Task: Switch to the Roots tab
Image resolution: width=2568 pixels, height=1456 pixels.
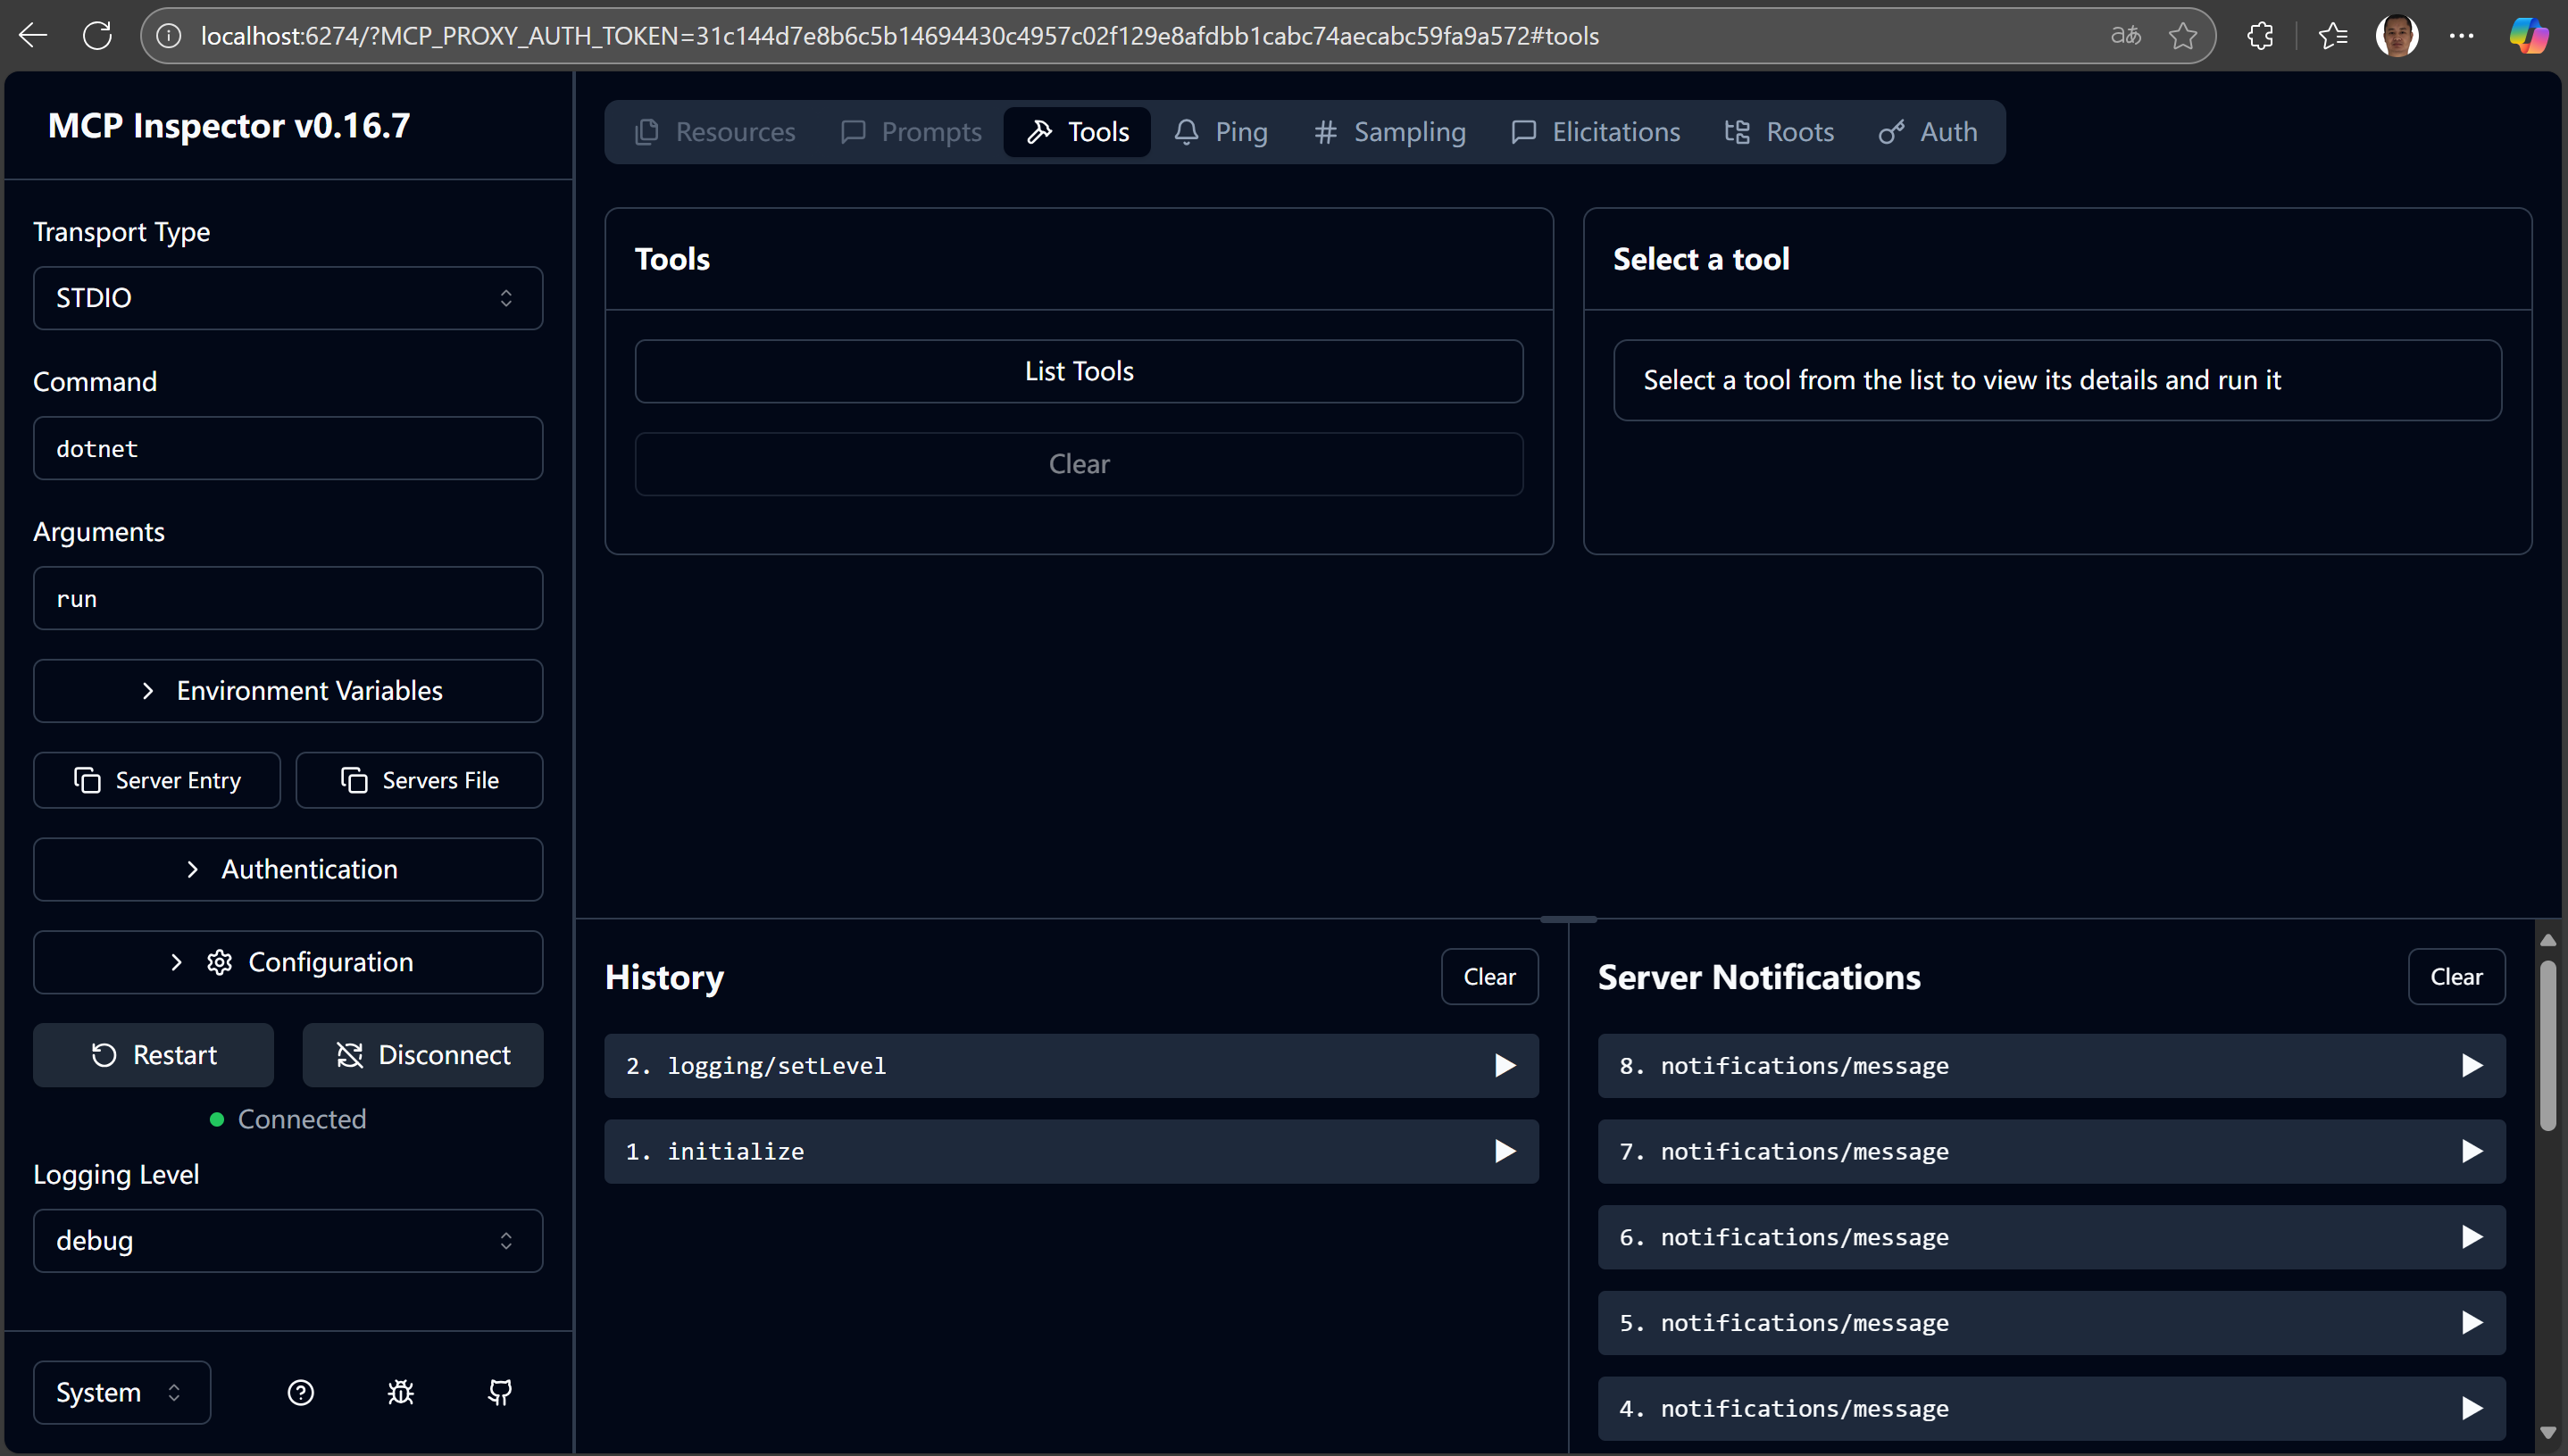Action: [x=1780, y=132]
